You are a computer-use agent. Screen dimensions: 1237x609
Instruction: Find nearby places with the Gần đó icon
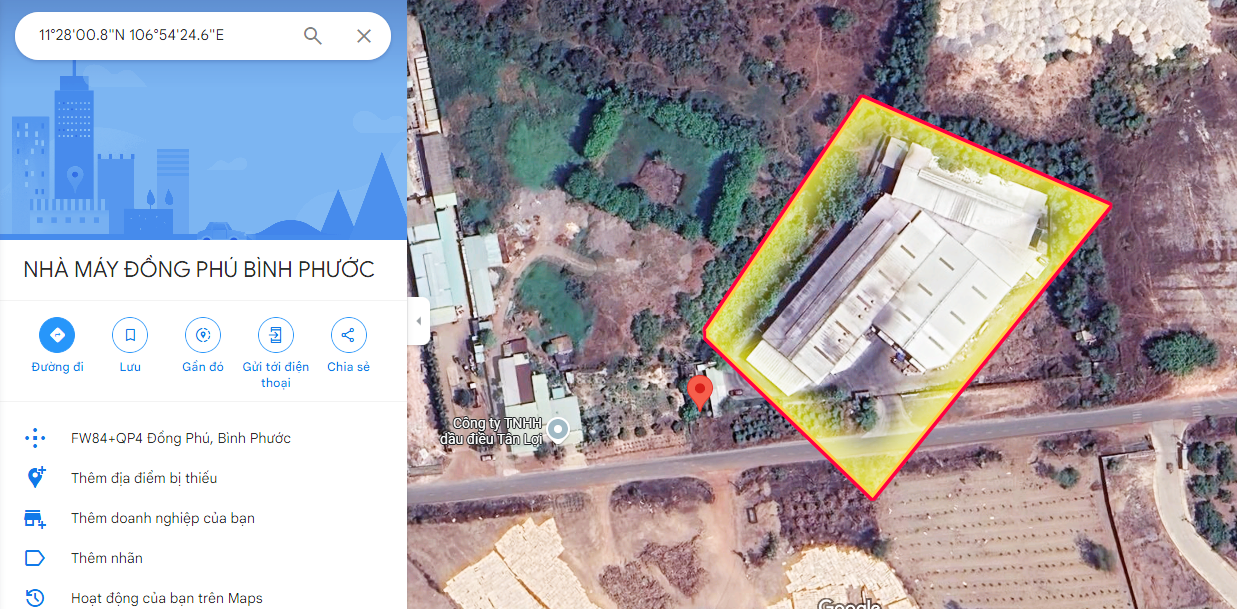point(203,335)
